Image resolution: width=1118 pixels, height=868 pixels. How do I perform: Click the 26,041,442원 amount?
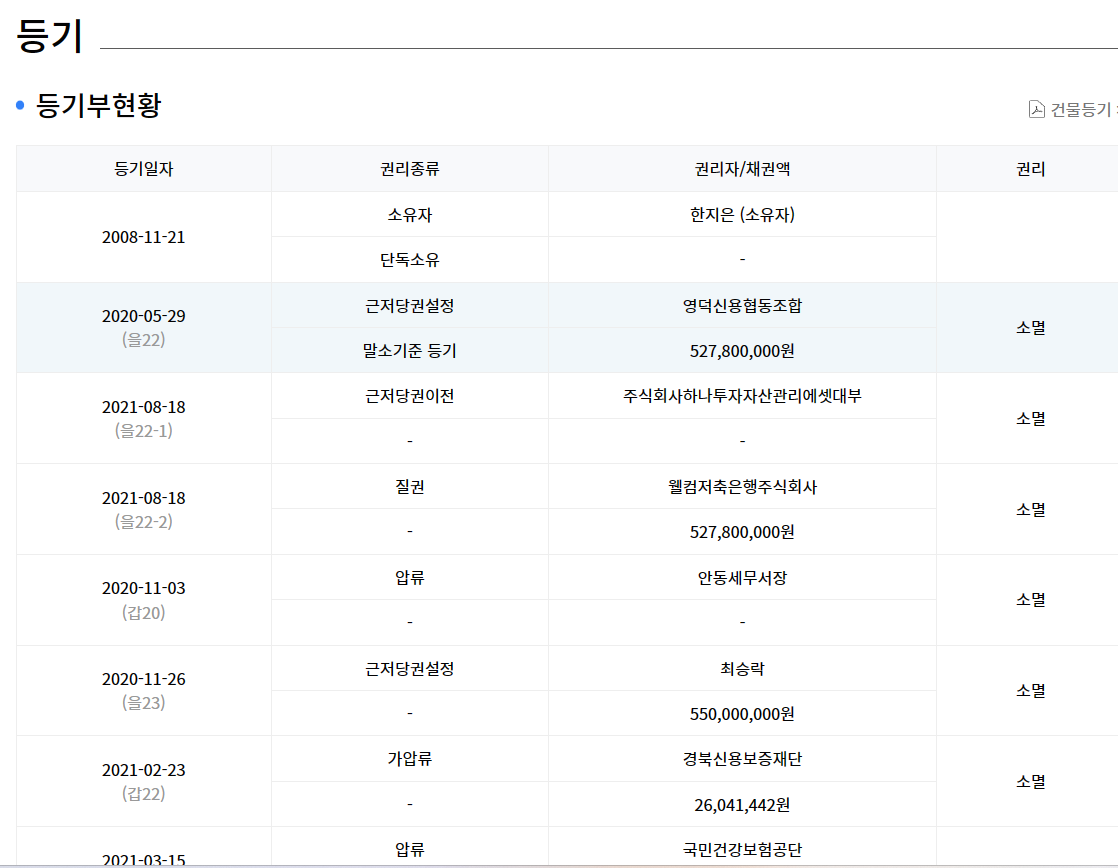(x=742, y=805)
